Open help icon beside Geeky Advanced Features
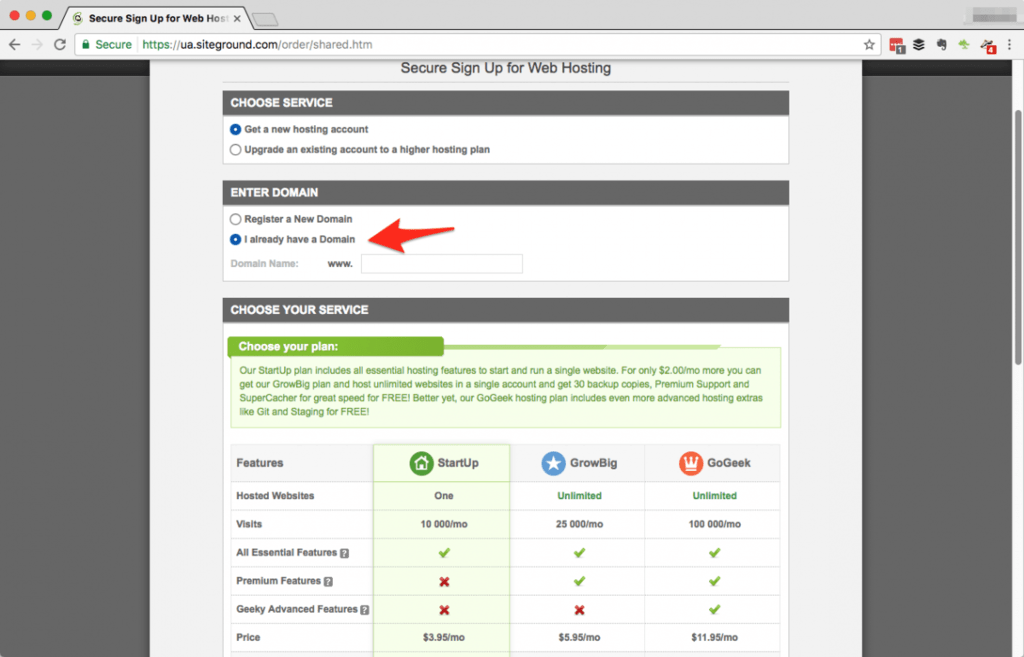Screen dimensions: 1024x657 pos(364,610)
